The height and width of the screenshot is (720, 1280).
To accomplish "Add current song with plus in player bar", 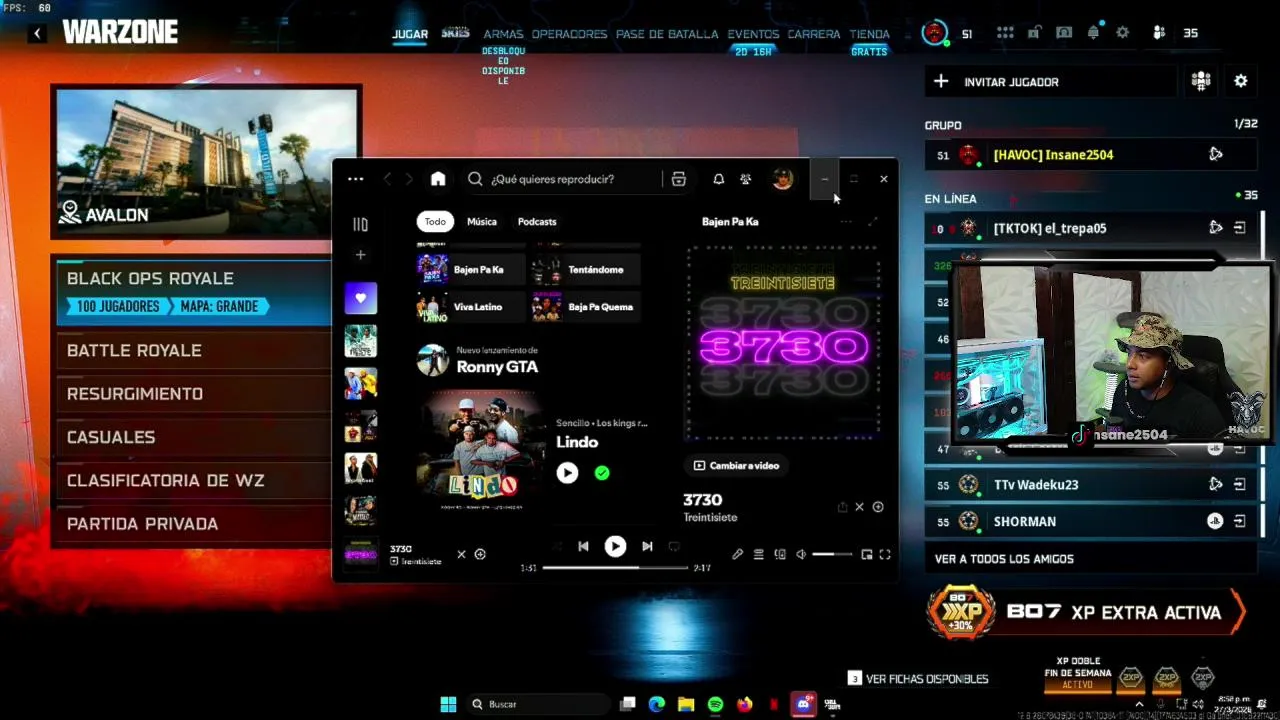I will pos(480,554).
